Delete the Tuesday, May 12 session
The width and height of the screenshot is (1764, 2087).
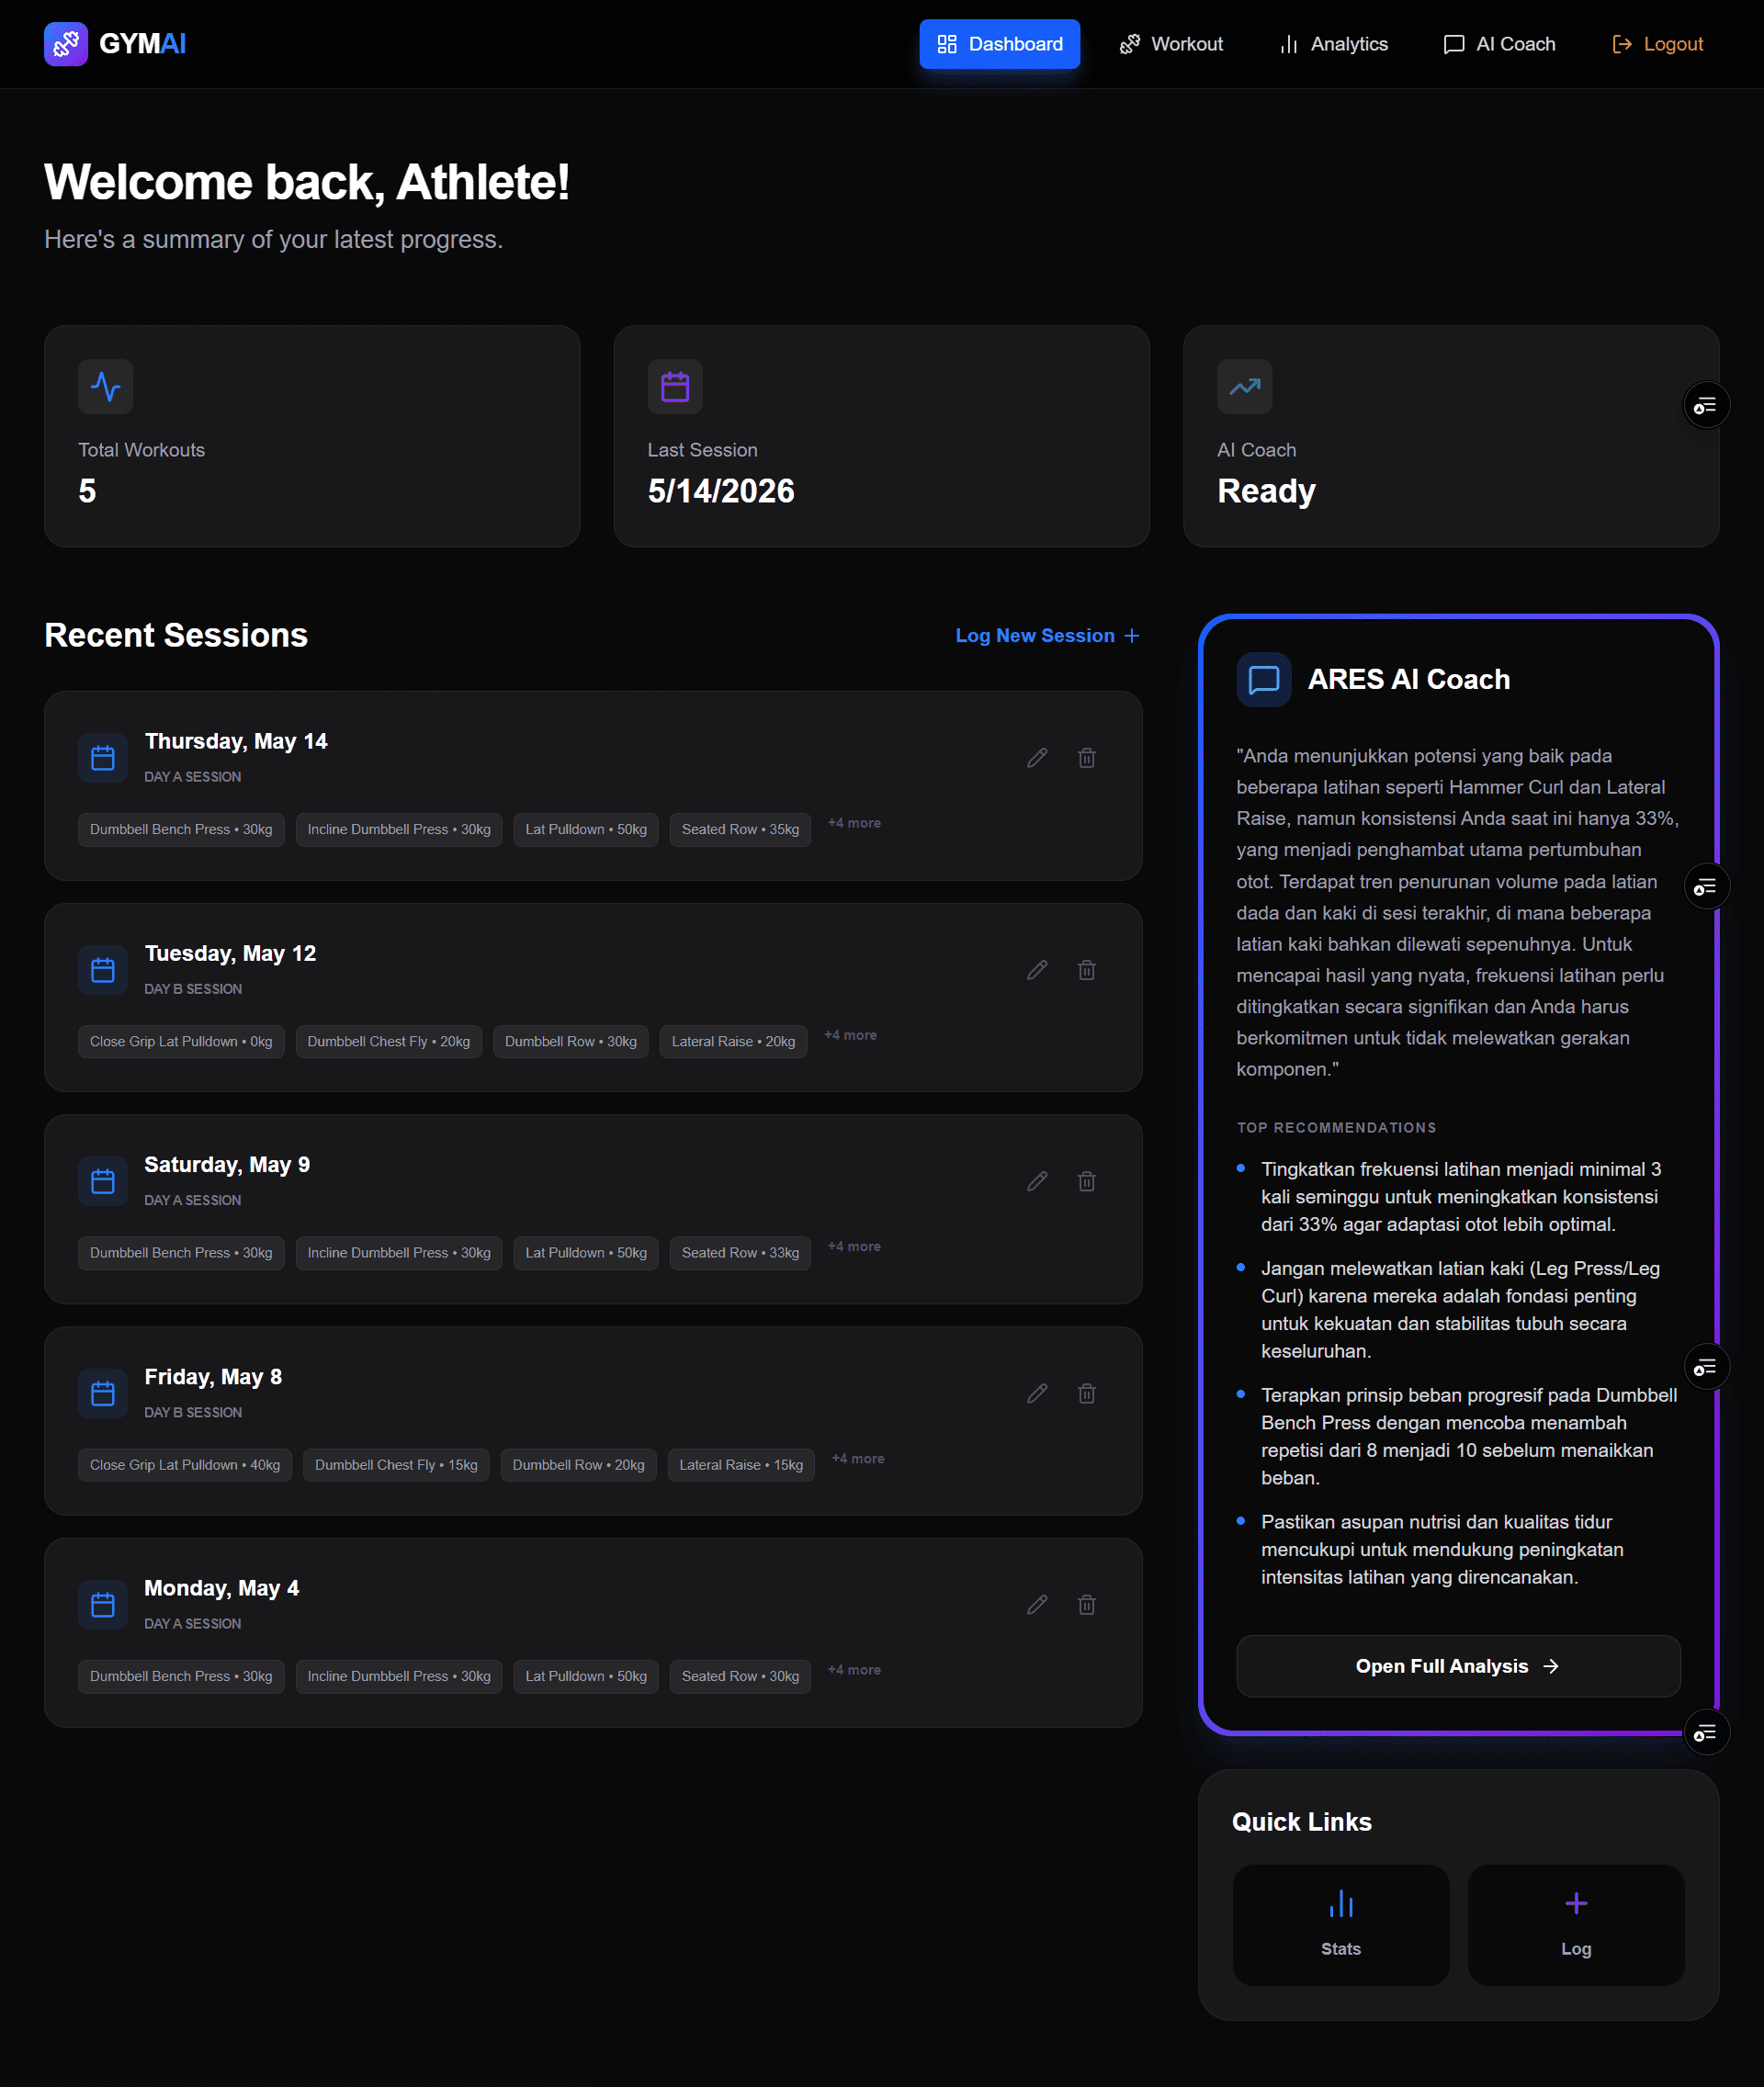1086,970
